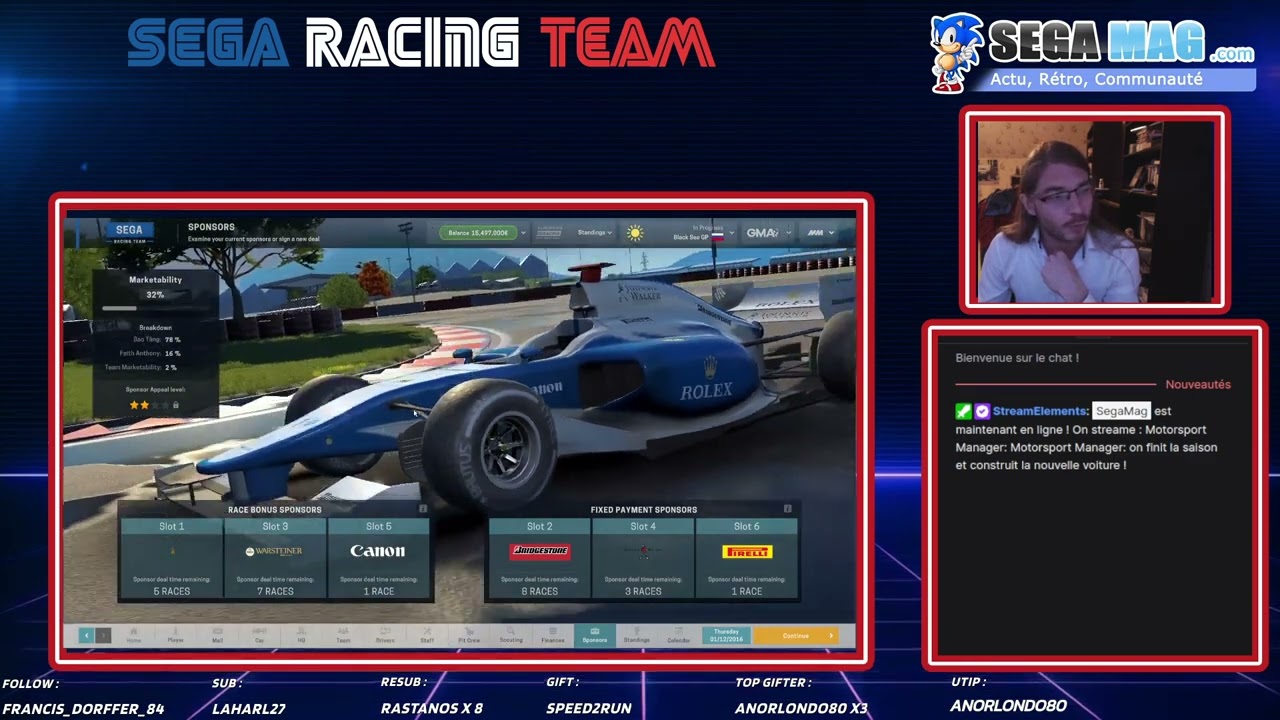Viewport: 1280px width, 720px height.
Task: Click the StreamElements moderator badge icon
Action: (963, 411)
